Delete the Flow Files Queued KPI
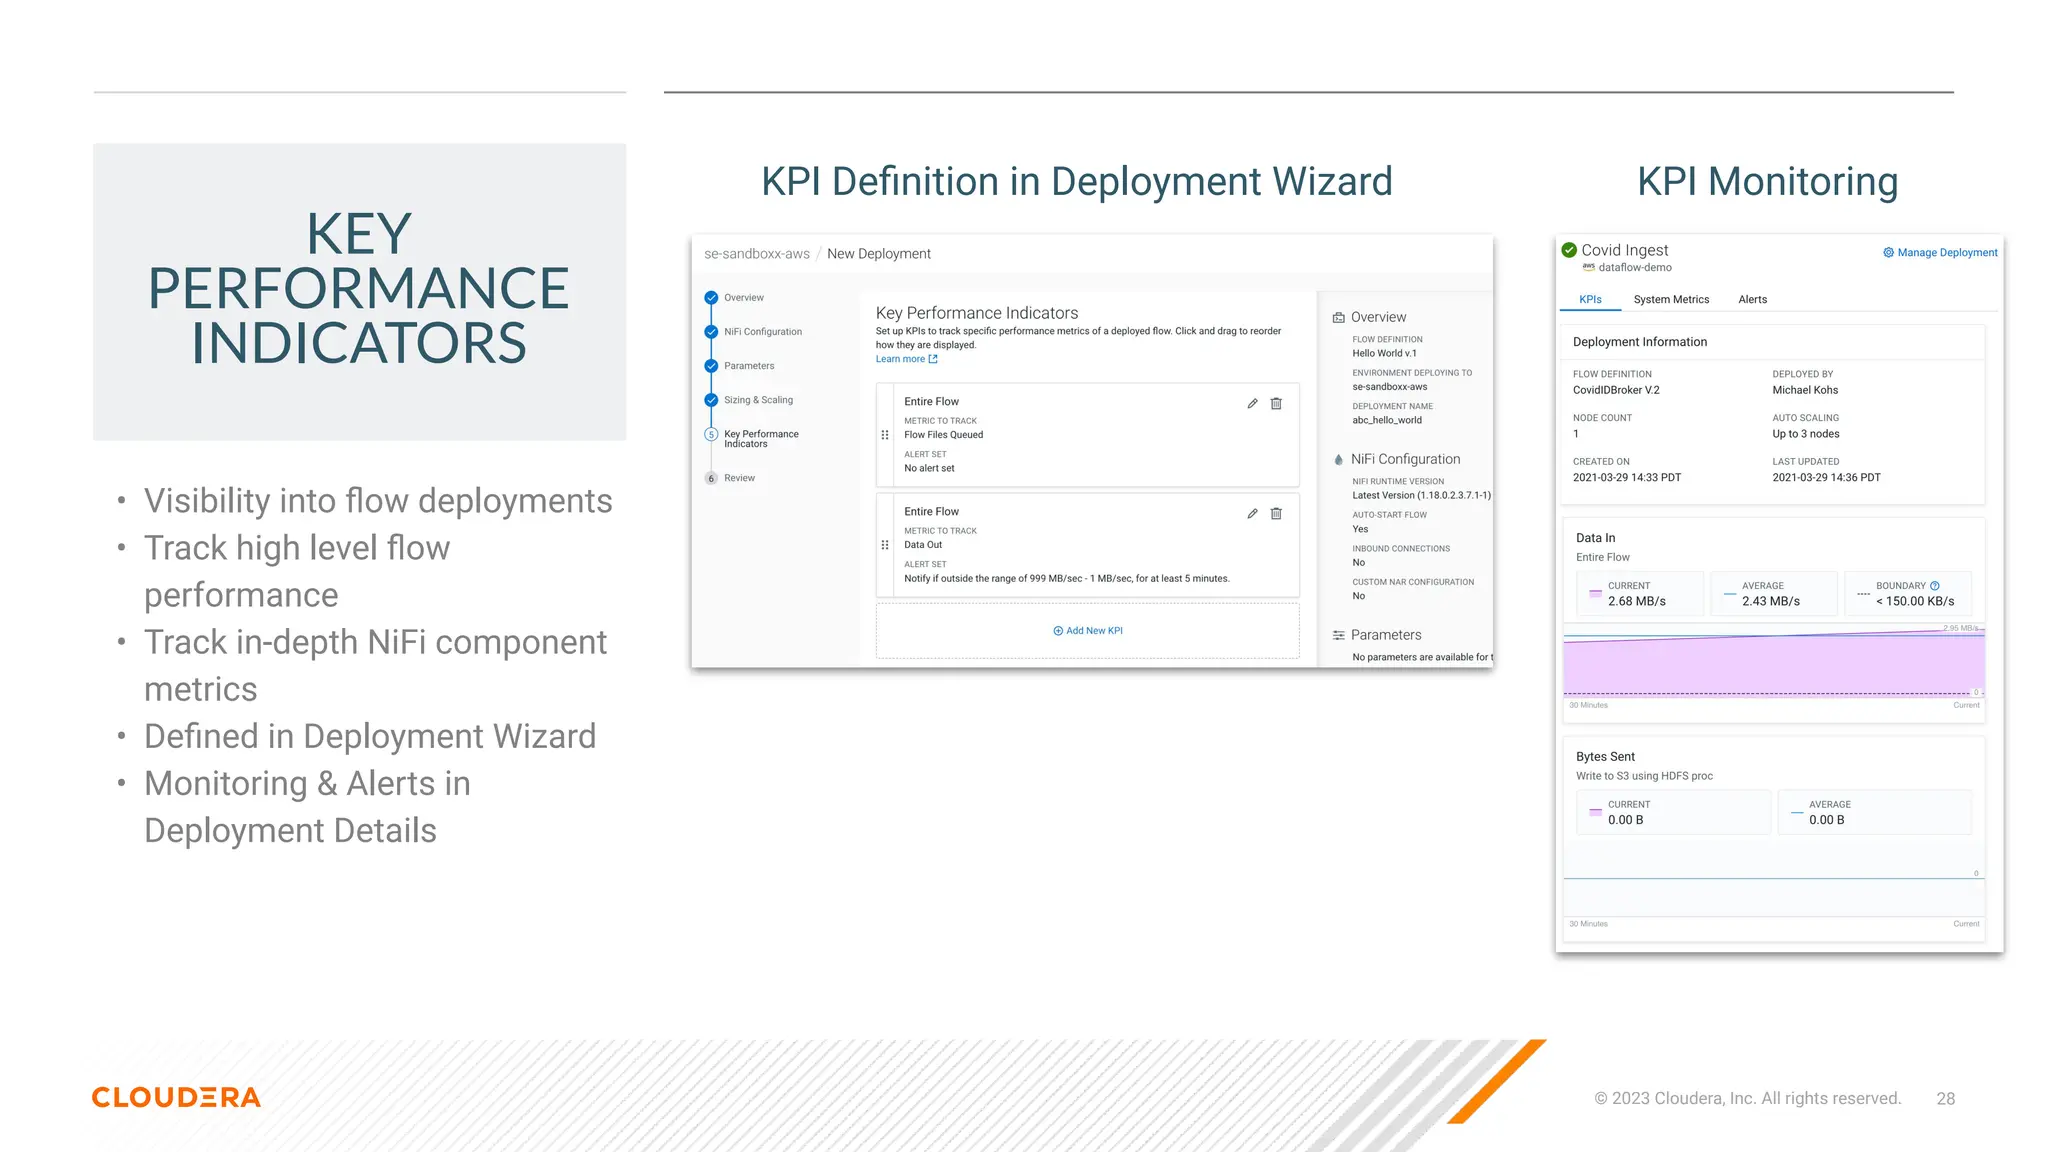 pyautogui.click(x=1276, y=404)
